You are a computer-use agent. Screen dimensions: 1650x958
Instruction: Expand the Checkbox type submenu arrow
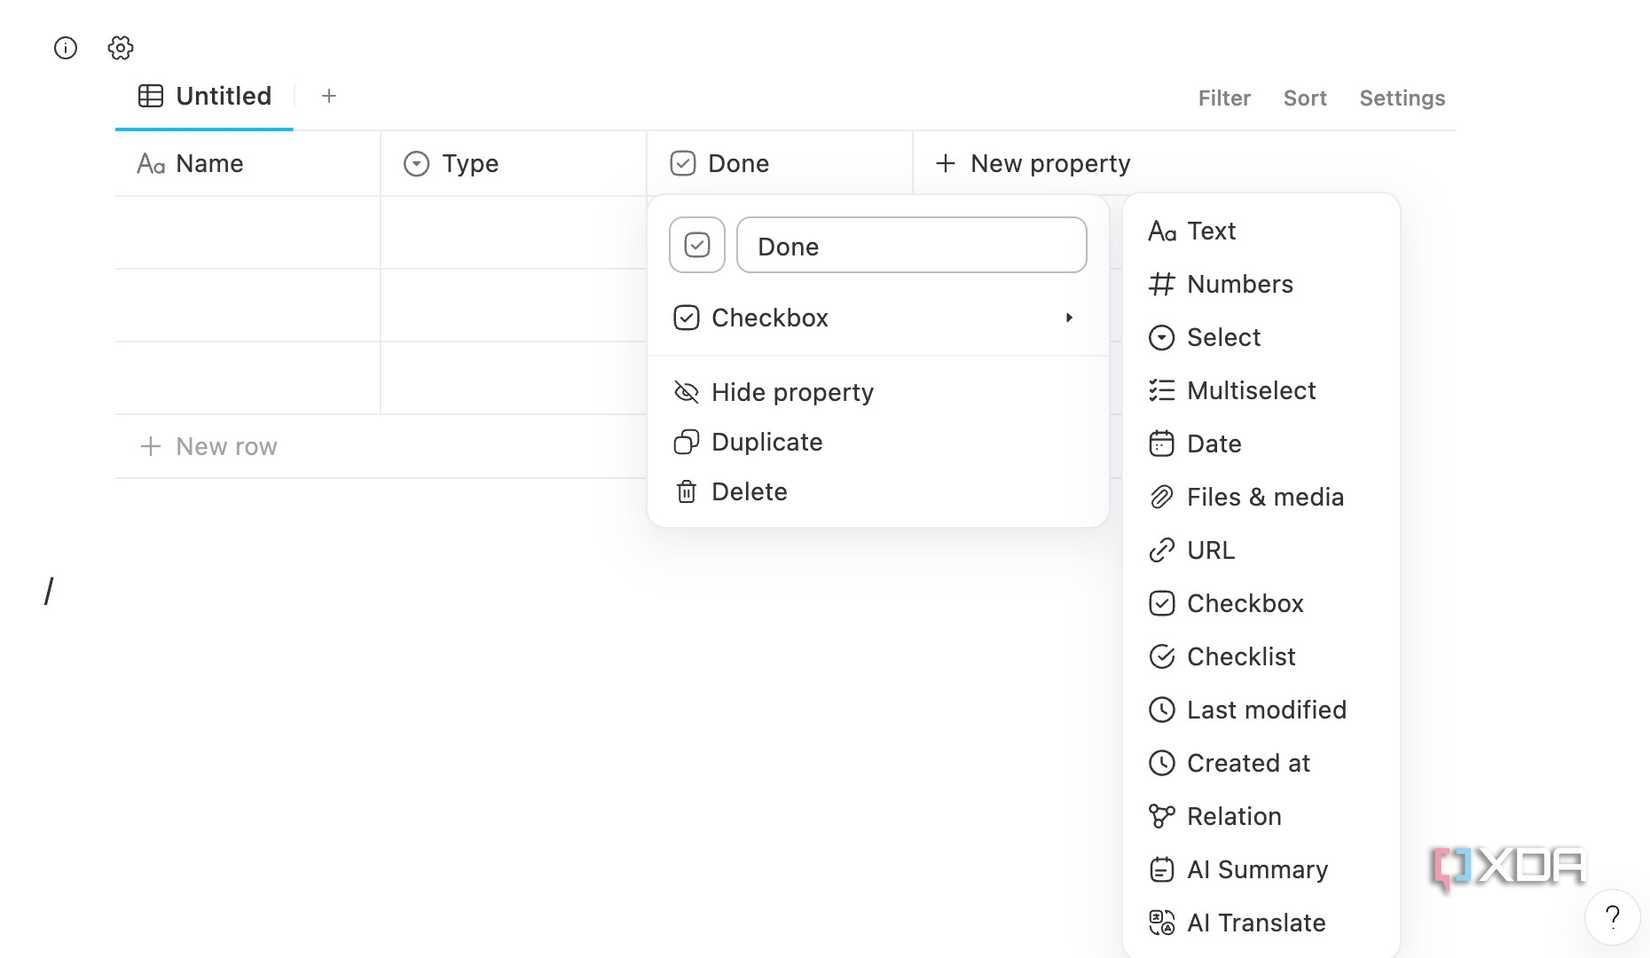pyautogui.click(x=1069, y=318)
